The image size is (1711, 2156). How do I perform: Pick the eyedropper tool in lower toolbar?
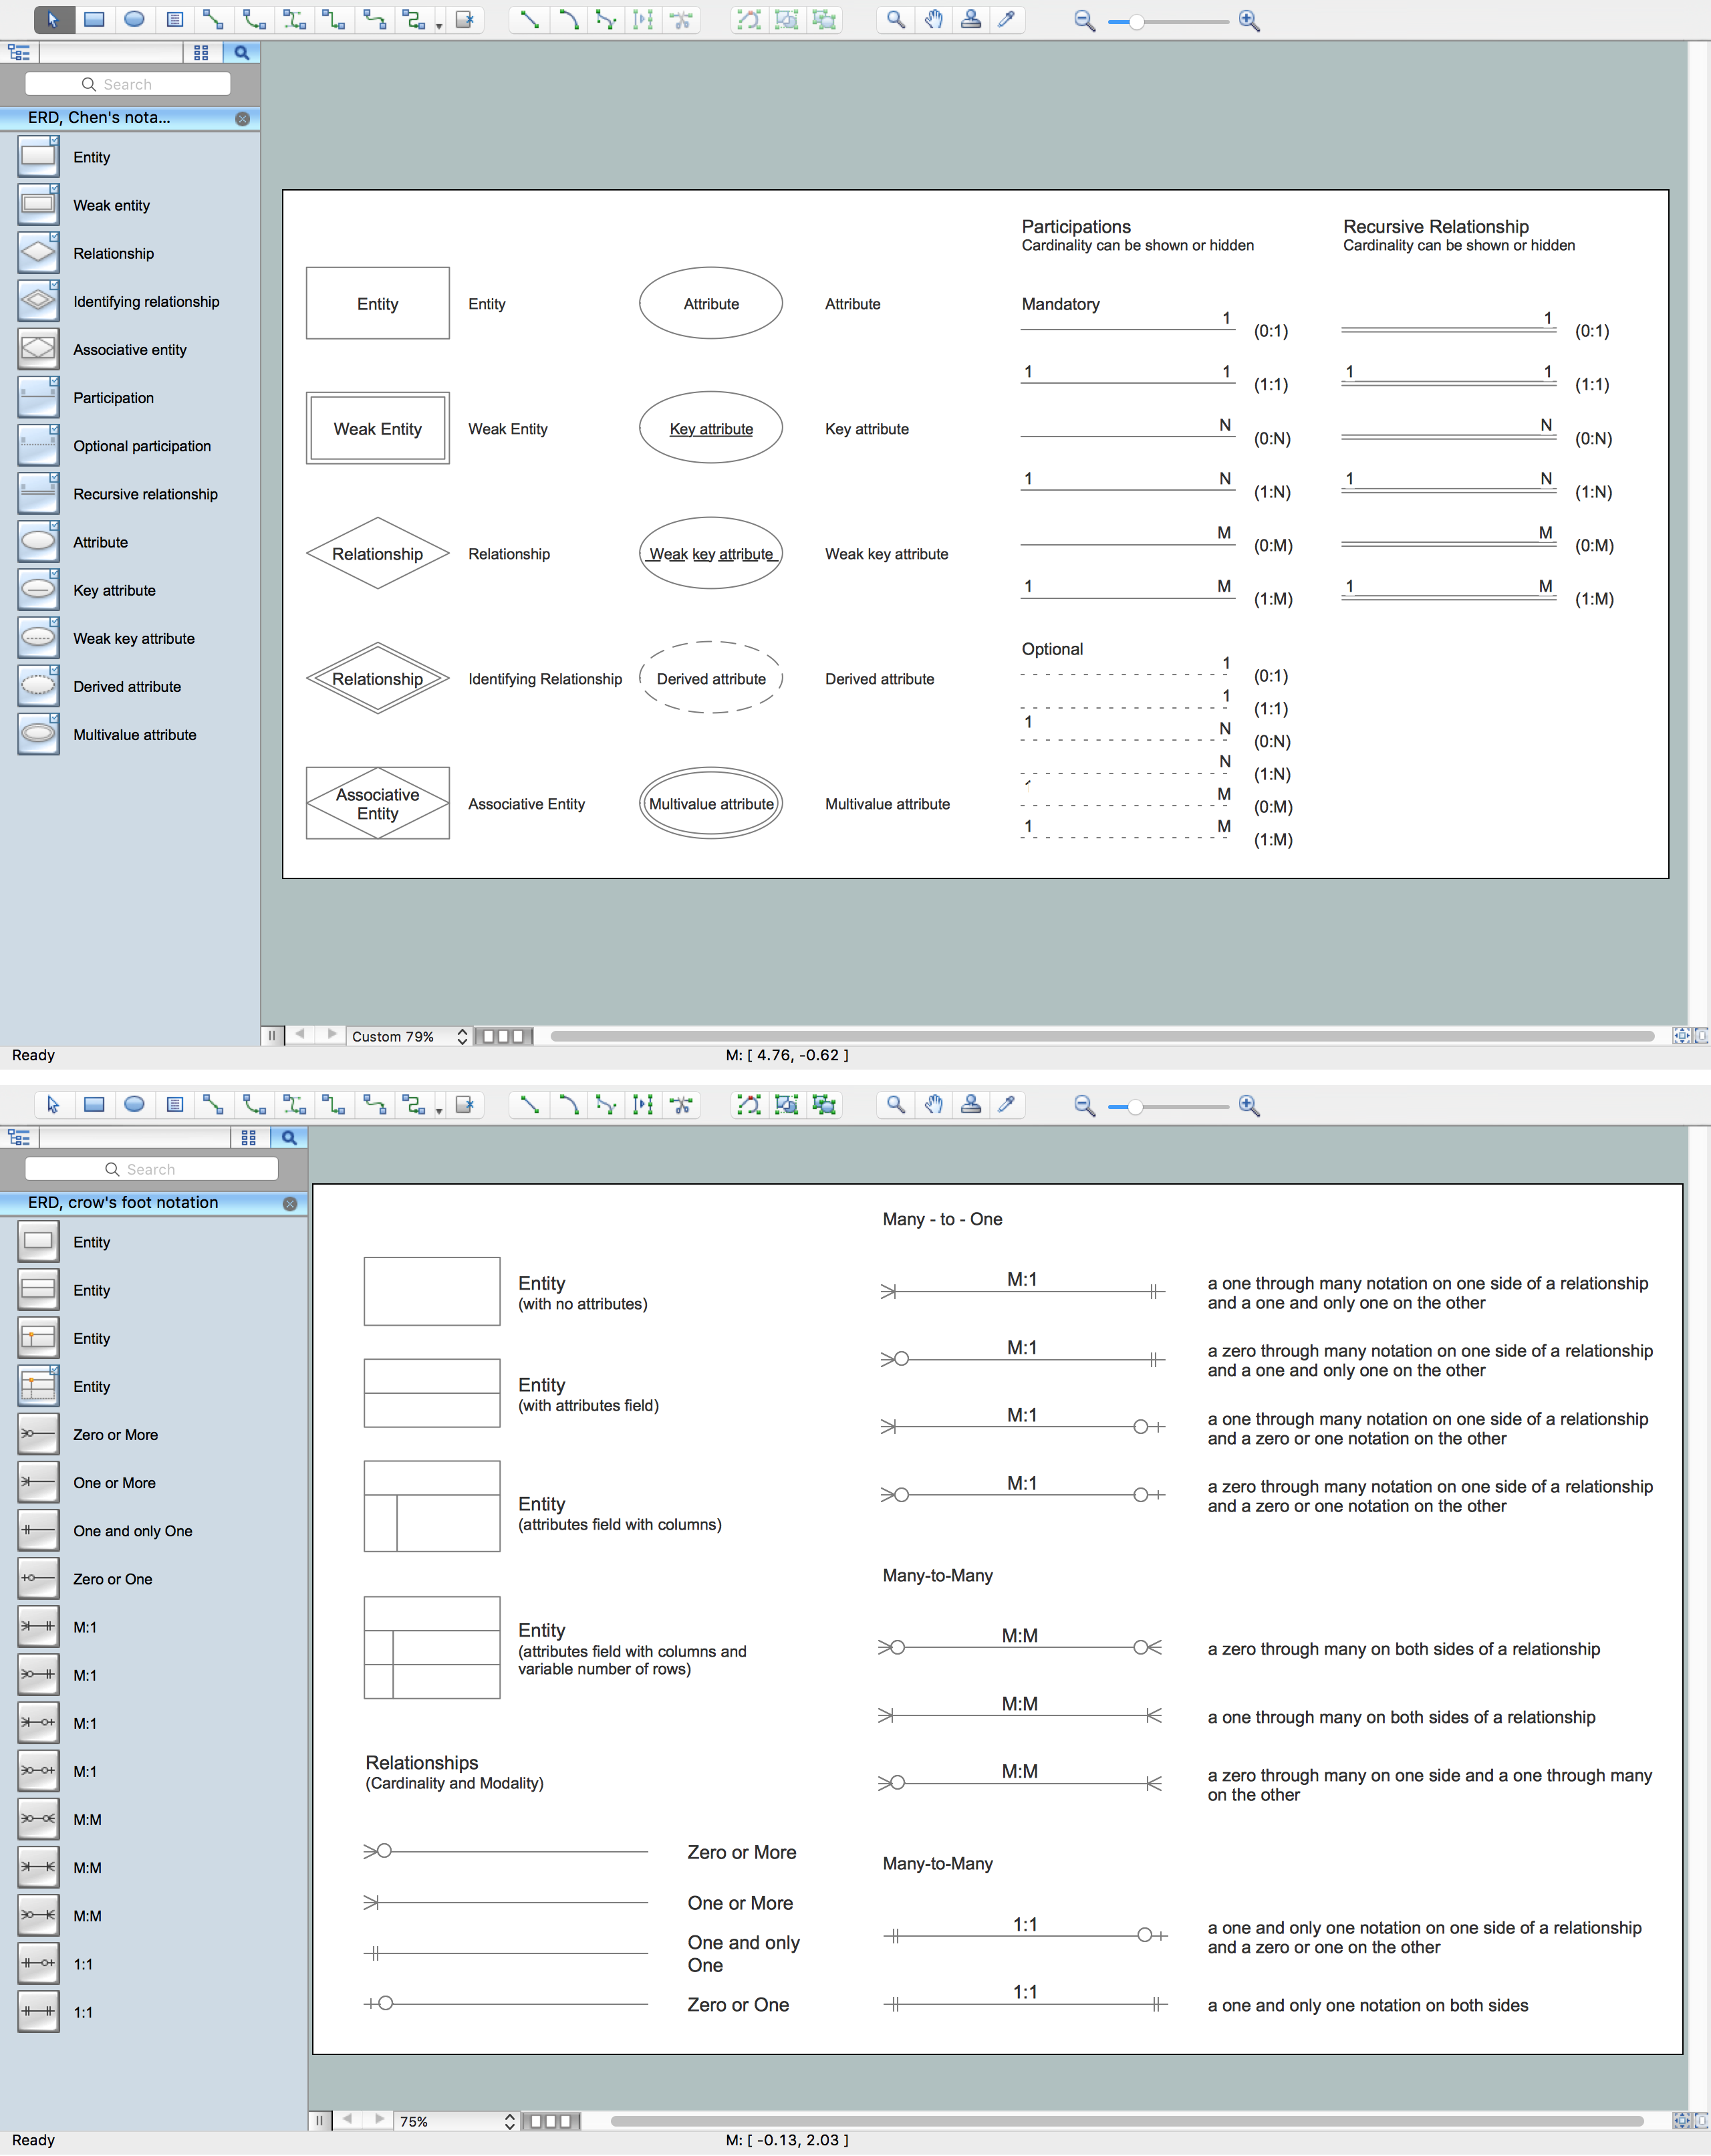pyautogui.click(x=1007, y=1104)
